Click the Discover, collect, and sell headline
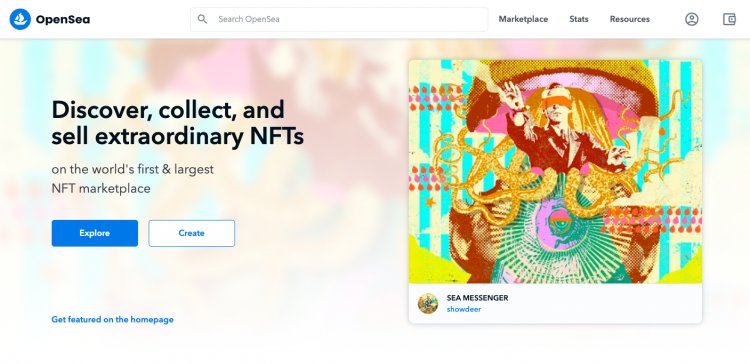Image resolution: width=750 pixels, height=364 pixels. [x=177, y=123]
